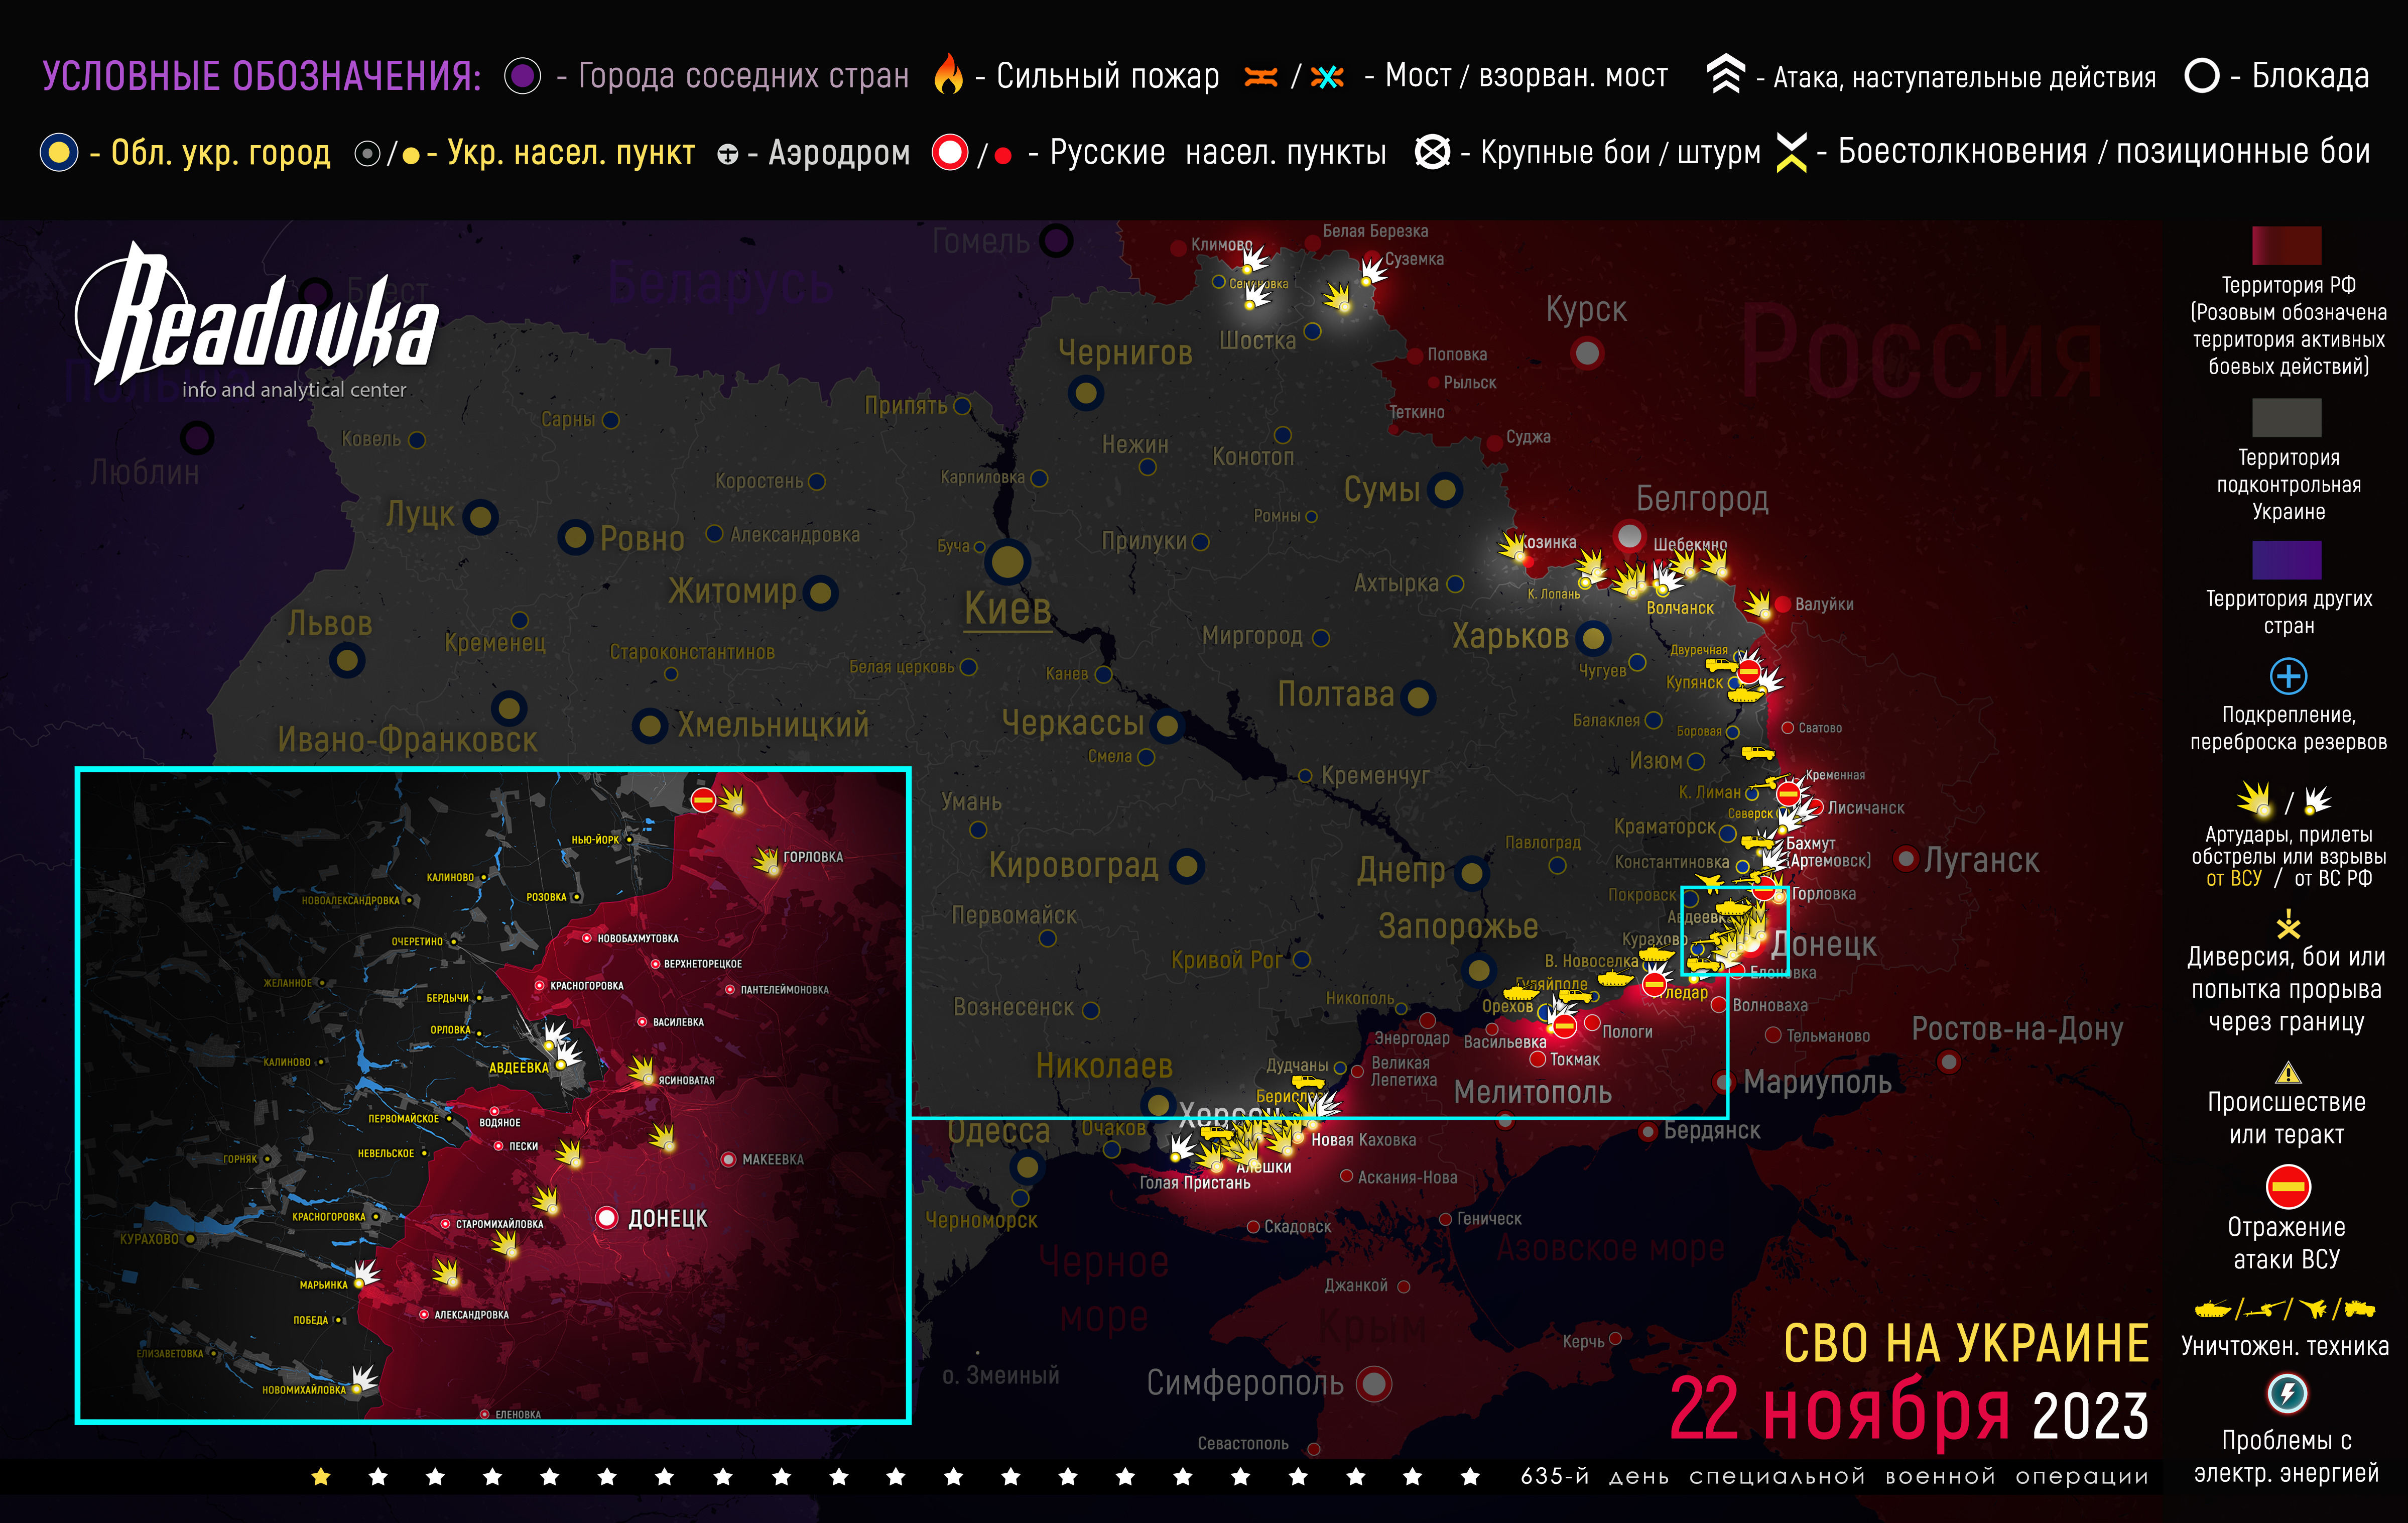Click the red Russian territory color swatch
Screen dimensions: 2408x1523
[x=2287, y=245]
